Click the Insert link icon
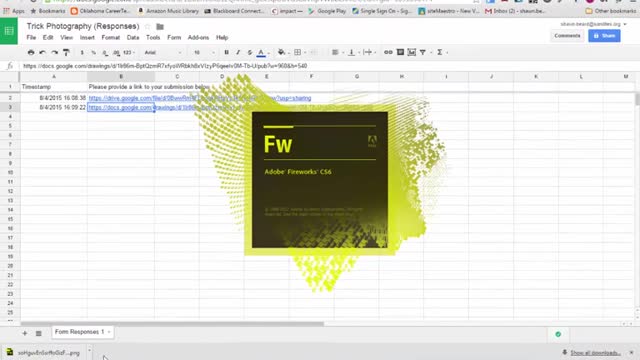The width and height of the screenshot is (640, 360). coord(388,52)
